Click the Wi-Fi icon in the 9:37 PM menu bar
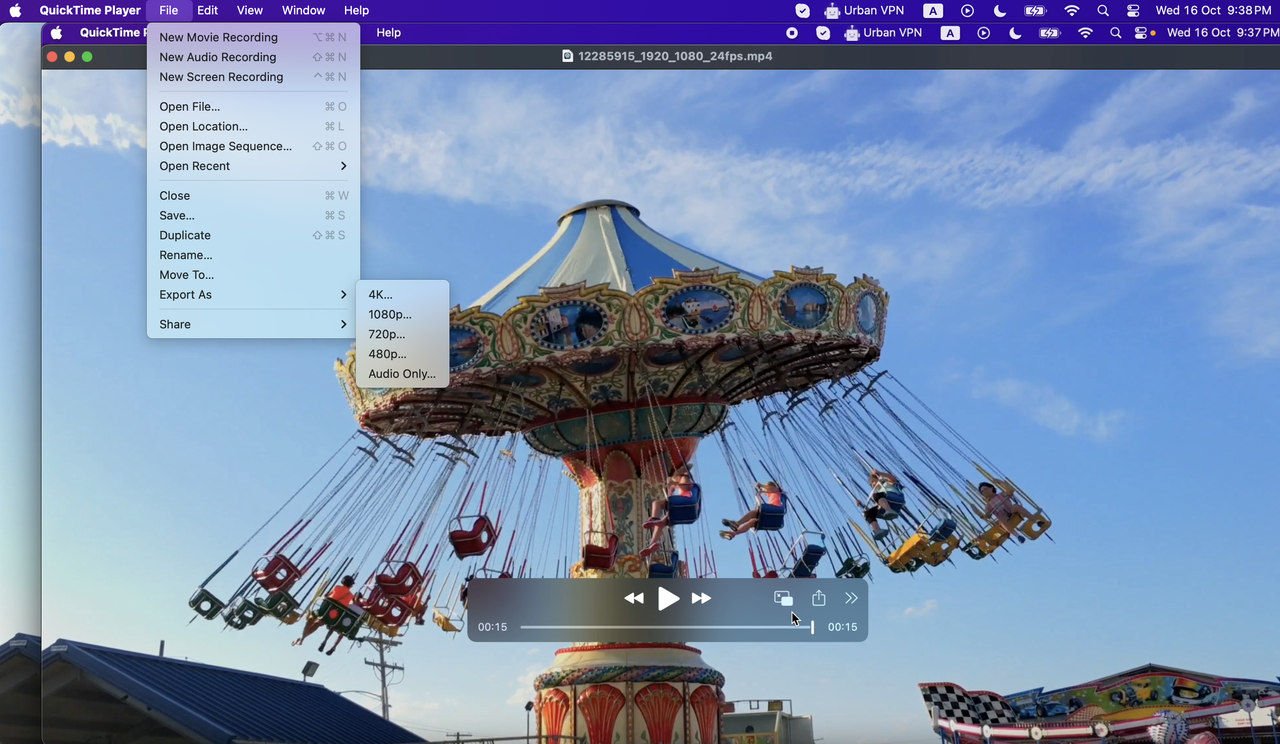The image size is (1280, 744). (1086, 33)
